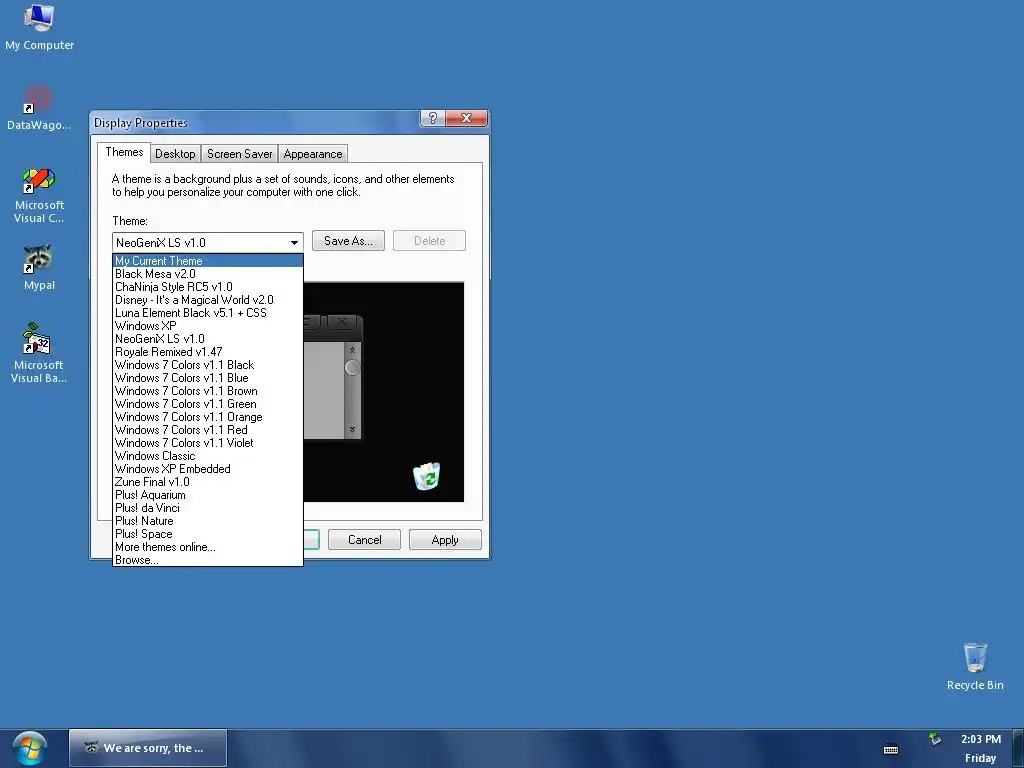Close the Display Properties dialog
The image size is (1024, 768).
[x=466, y=118]
